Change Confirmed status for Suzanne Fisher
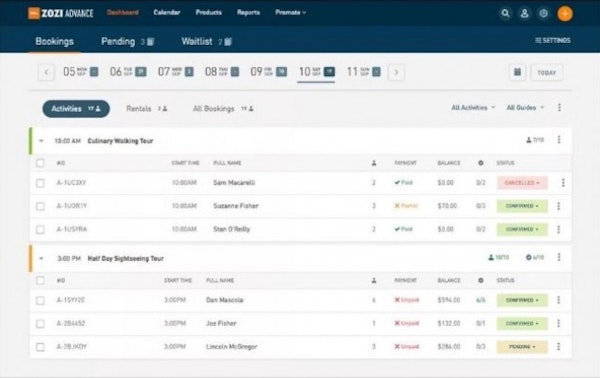 point(522,206)
